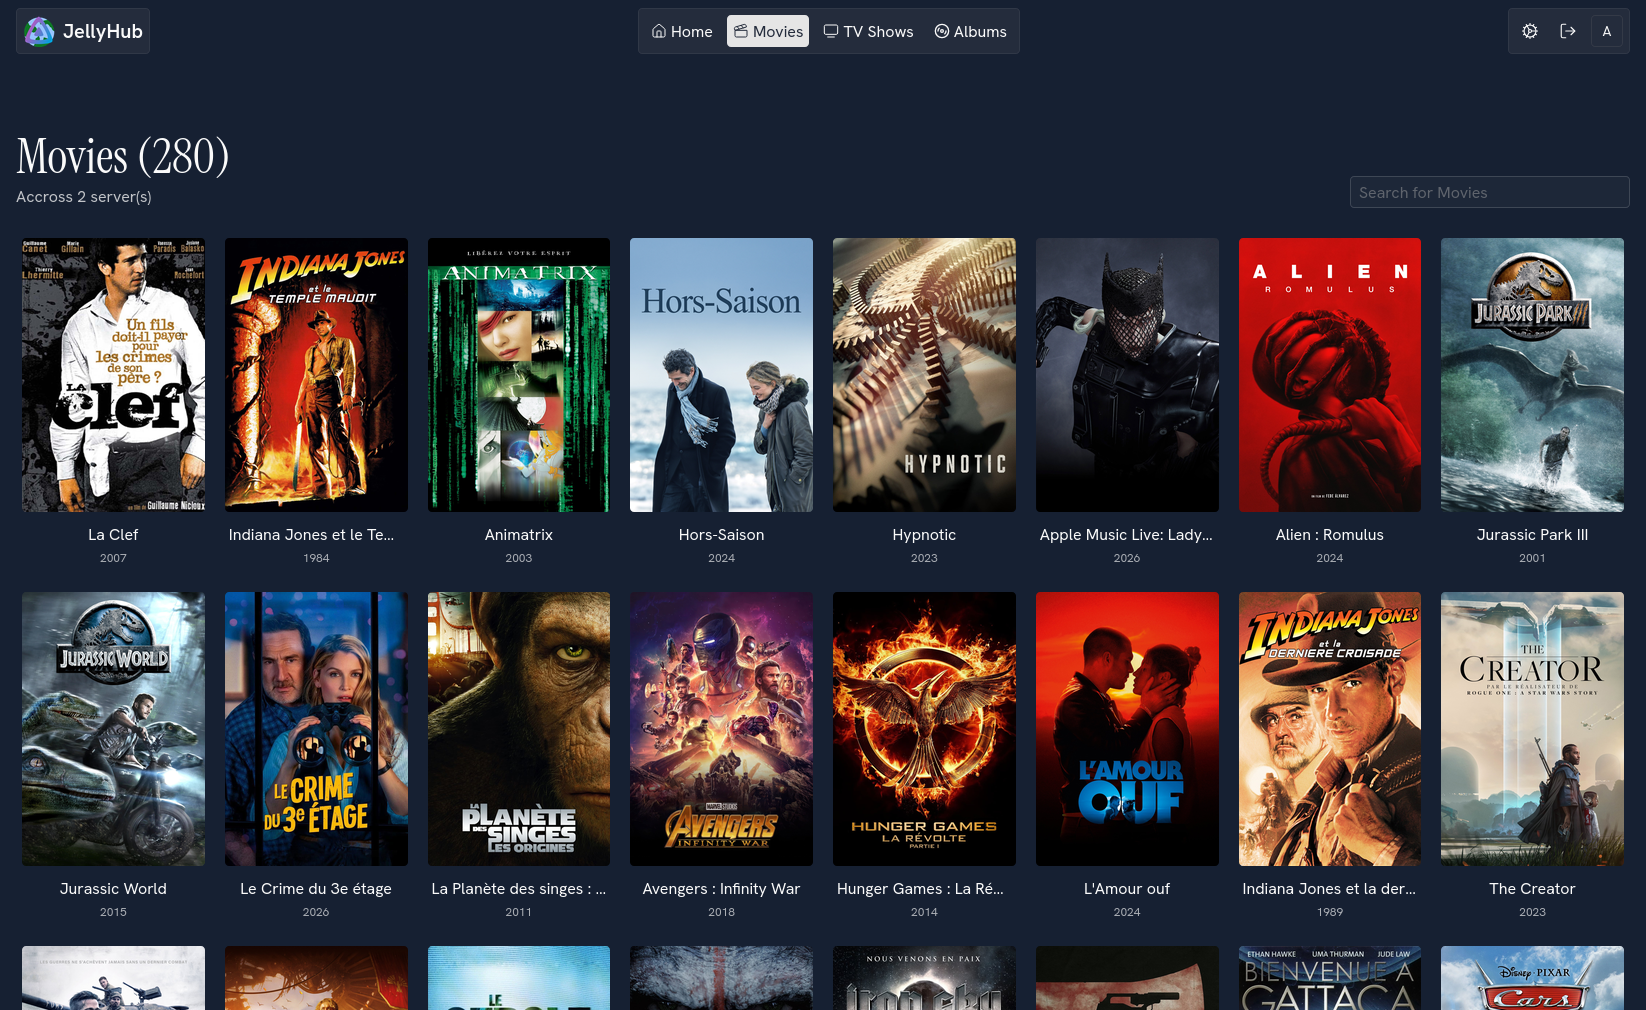Click 'The Creator' title text
Viewport: 1646px width, 1010px height.
[x=1532, y=889]
